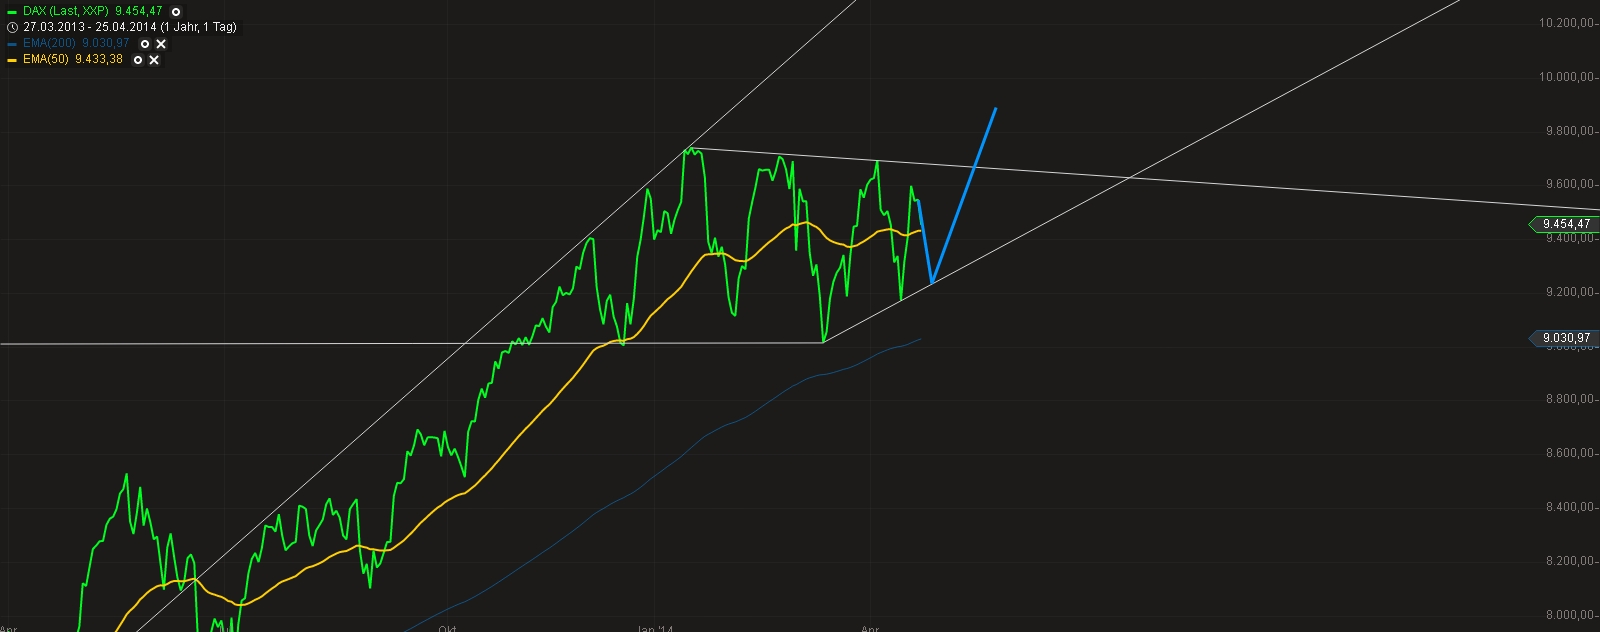Select the 'EMA(200)' legend label

click(47, 44)
